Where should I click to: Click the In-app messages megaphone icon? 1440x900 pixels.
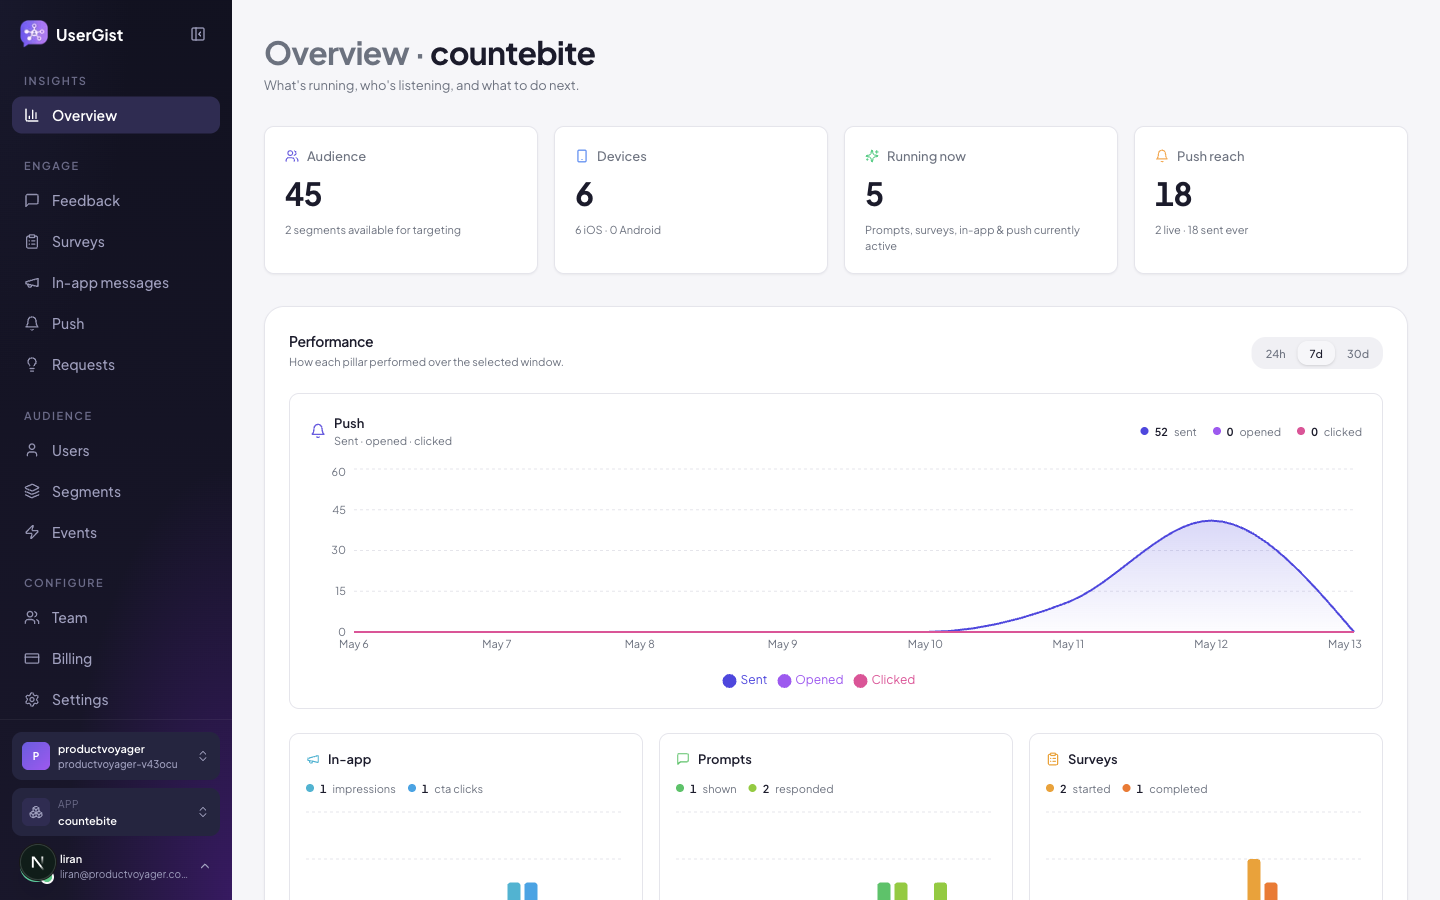(32, 282)
